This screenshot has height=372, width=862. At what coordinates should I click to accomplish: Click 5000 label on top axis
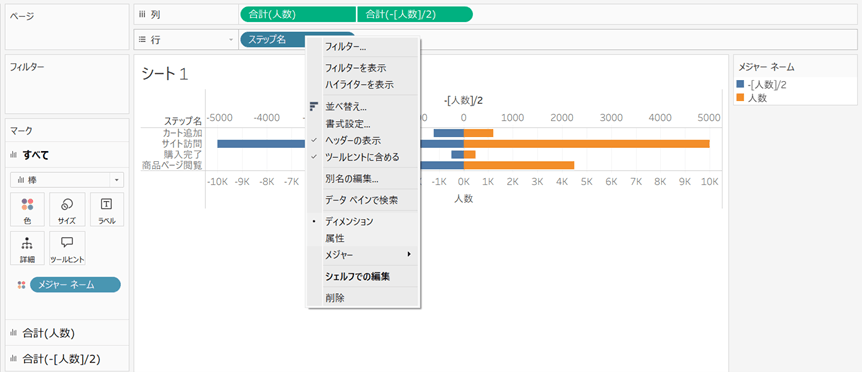point(709,118)
